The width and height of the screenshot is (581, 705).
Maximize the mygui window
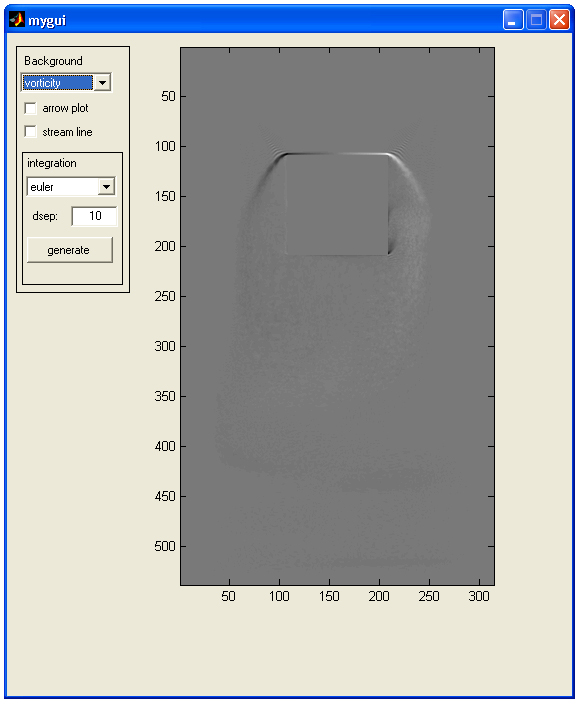[536, 20]
